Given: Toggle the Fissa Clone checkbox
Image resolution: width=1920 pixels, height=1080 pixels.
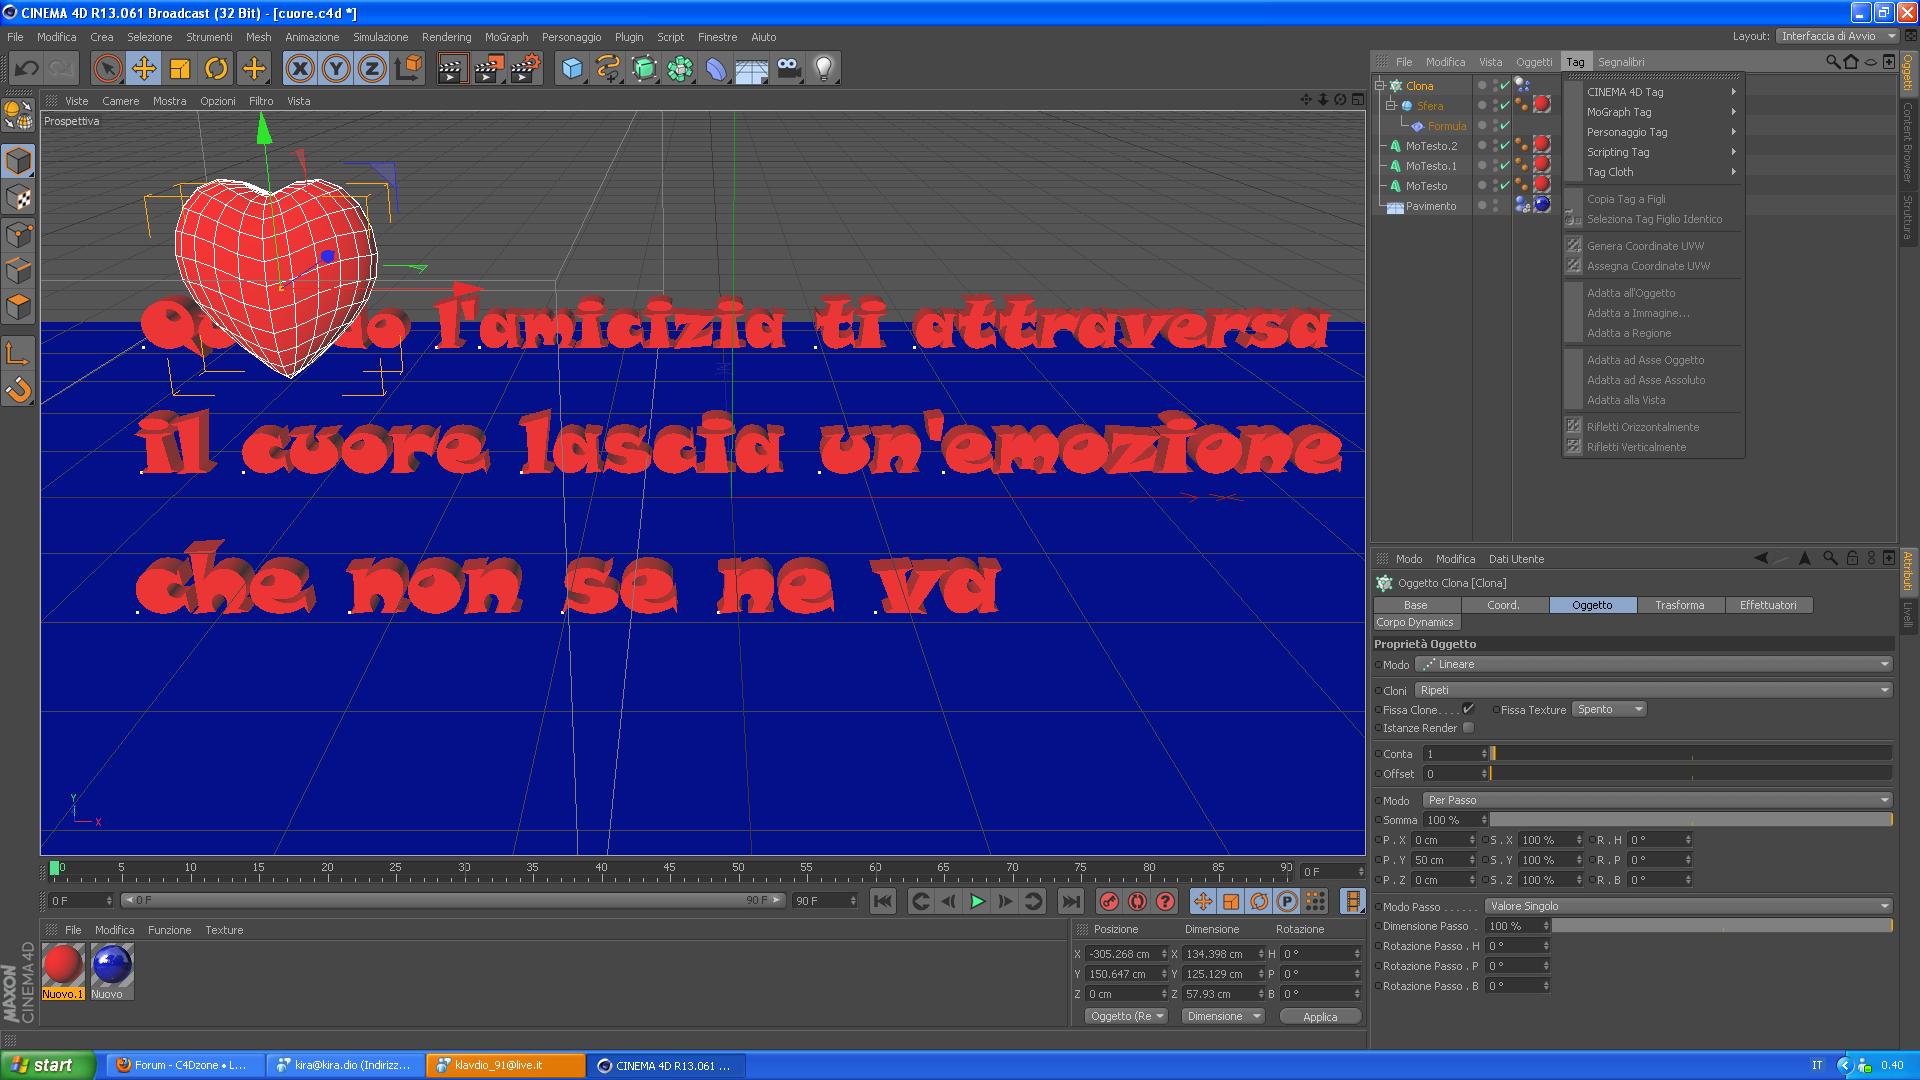Looking at the screenshot, I should (1468, 709).
